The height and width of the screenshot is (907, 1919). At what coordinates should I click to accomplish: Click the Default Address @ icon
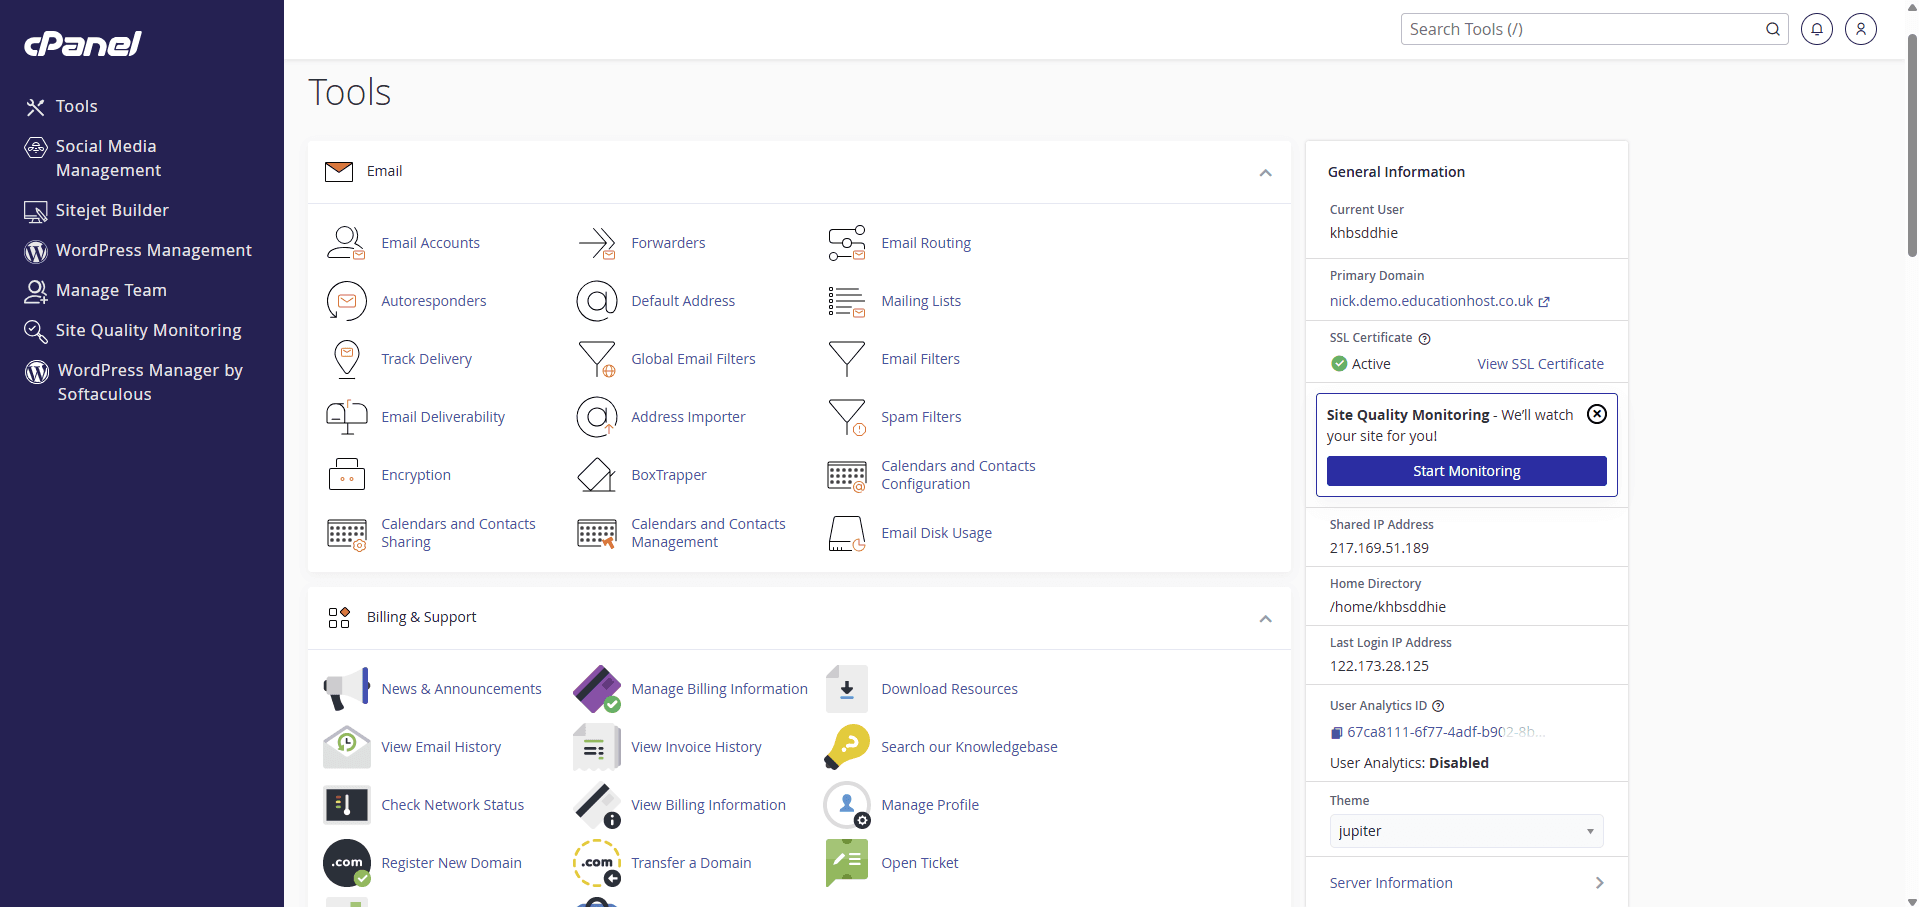597,301
